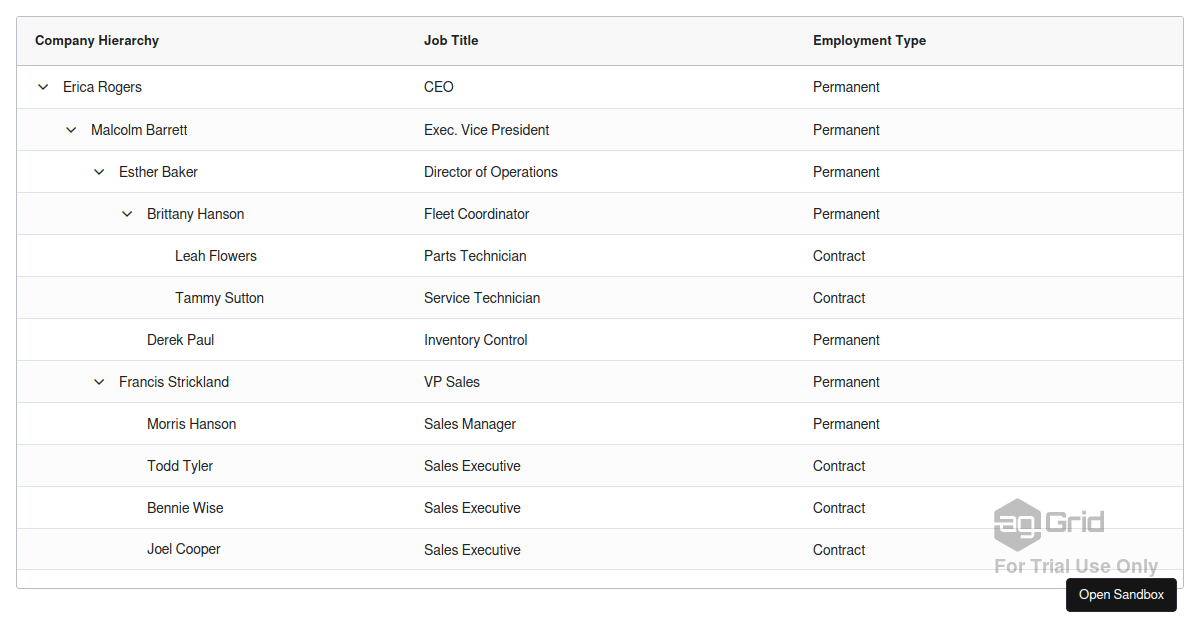The image size is (1200, 630).
Task: Select the Morris Hanson row
Action: pos(191,424)
